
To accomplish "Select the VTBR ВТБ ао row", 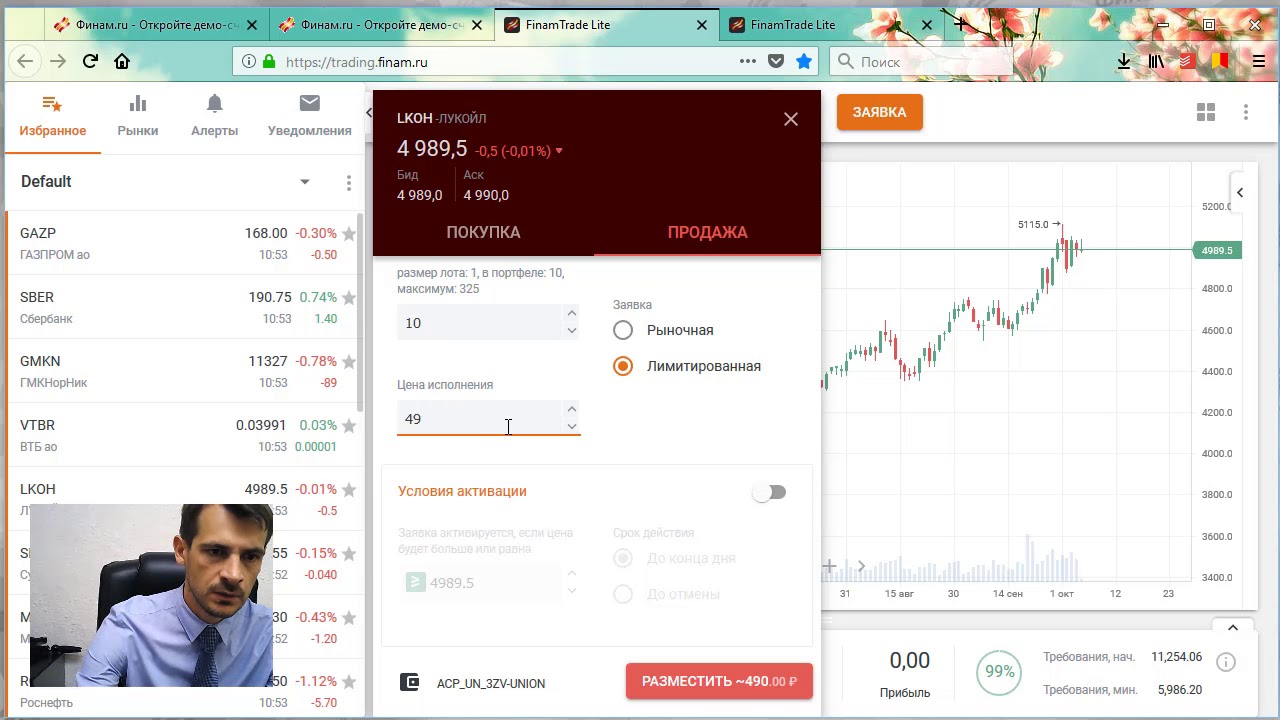I will [x=180, y=435].
